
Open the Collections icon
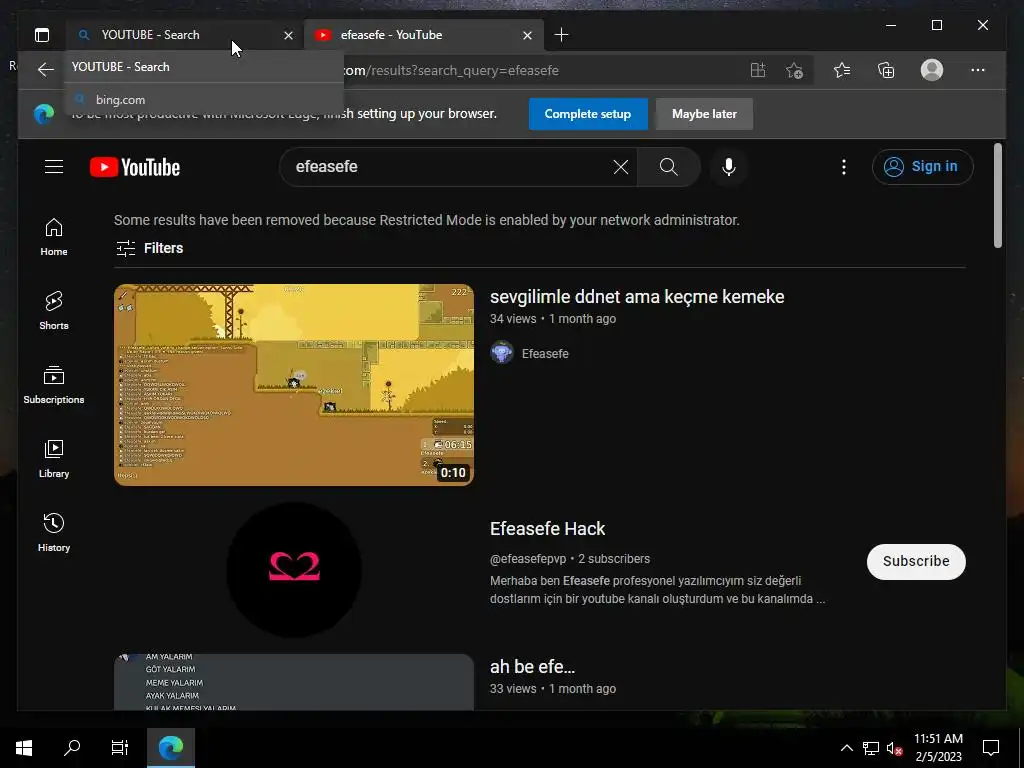[x=886, y=70]
